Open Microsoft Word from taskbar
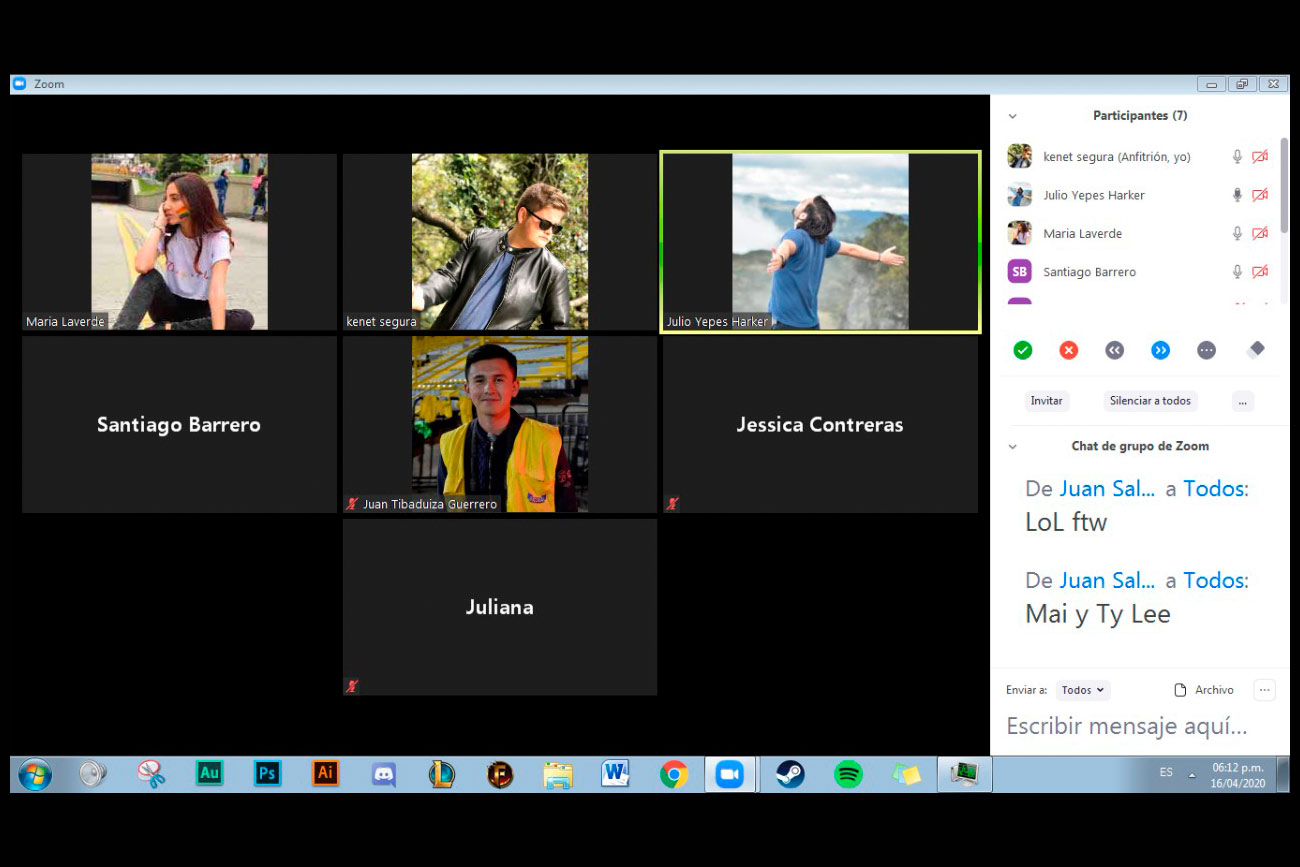 [x=615, y=774]
